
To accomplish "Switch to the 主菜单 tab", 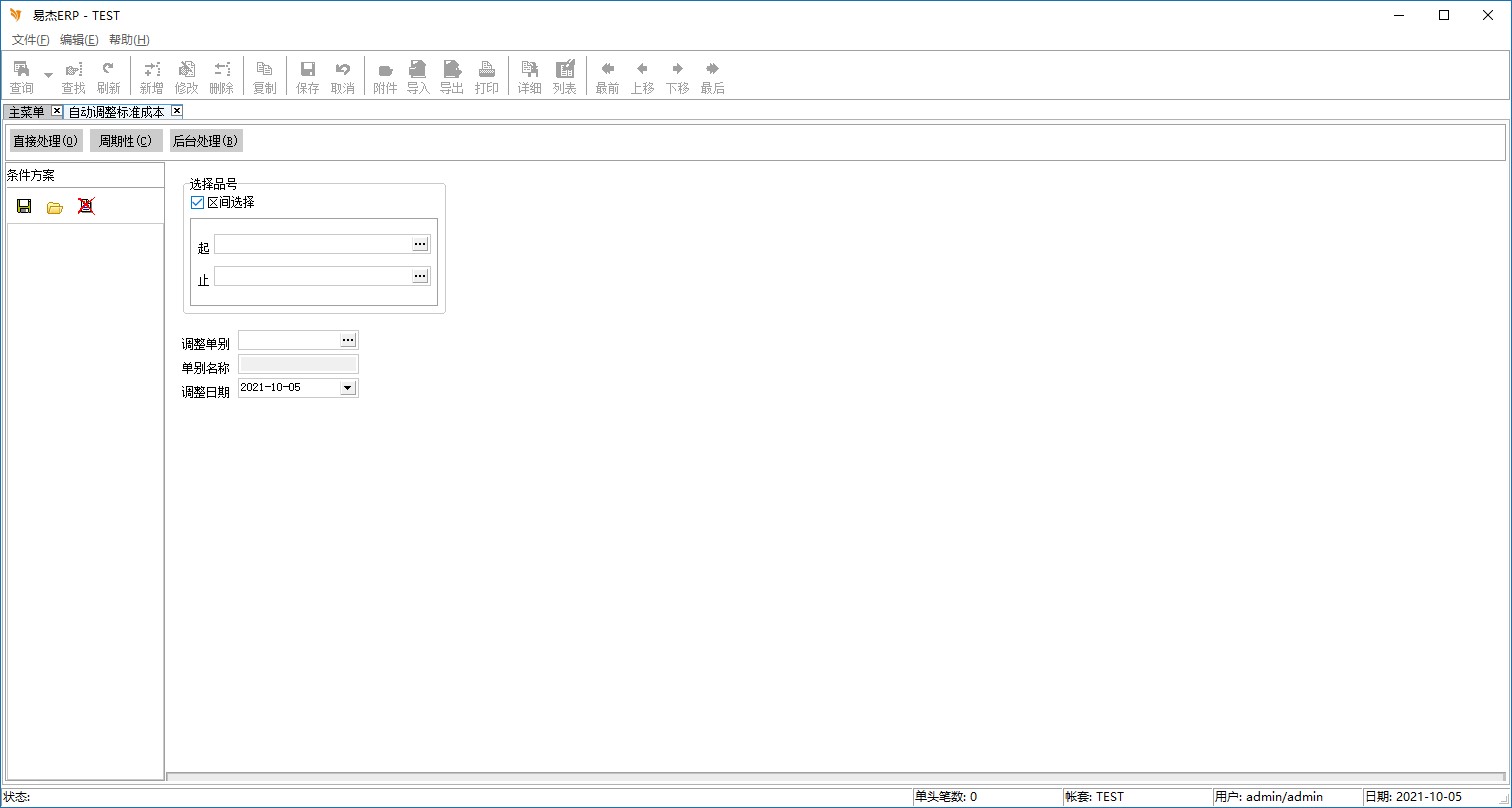I will 27,112.
